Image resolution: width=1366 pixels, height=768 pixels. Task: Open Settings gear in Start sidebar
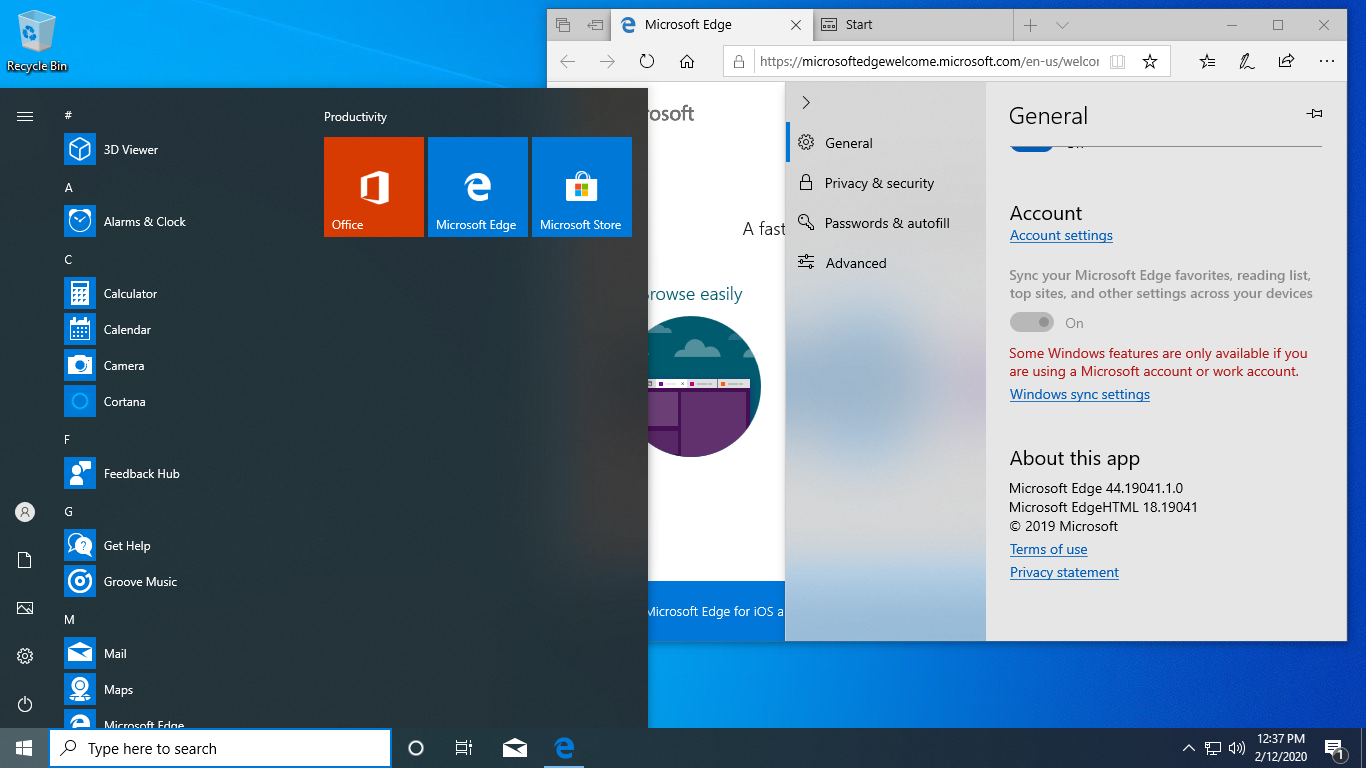(25, 656)
